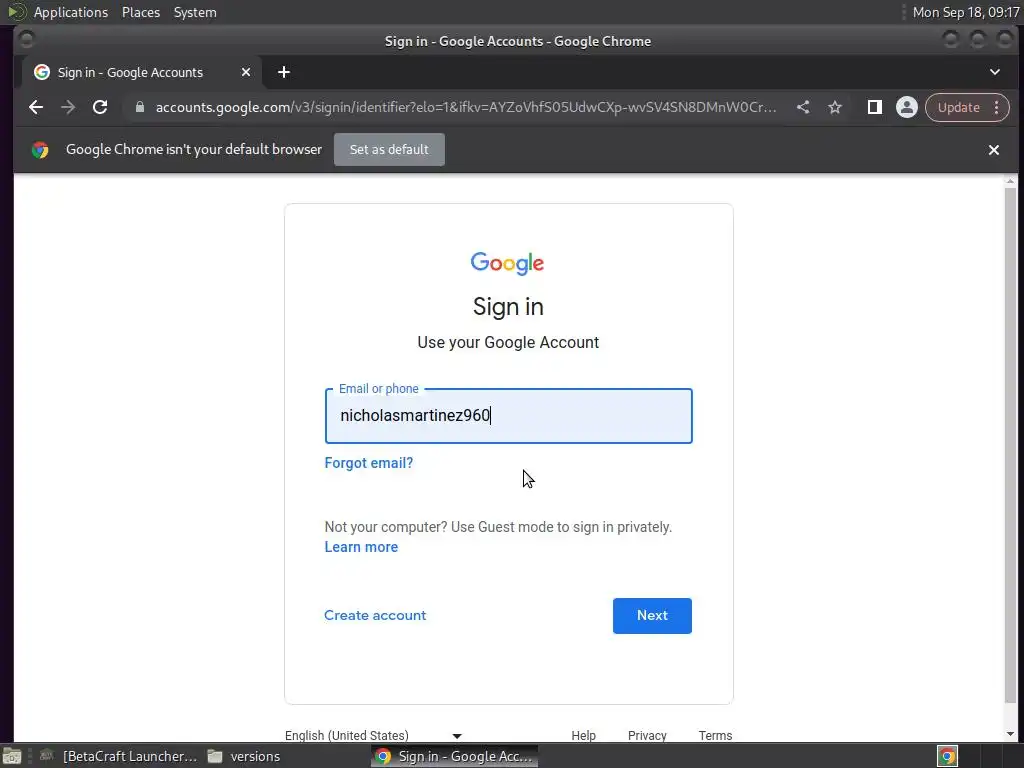Click the show desktop icon in the taskbar
This screenshot has width=1024, height=768.
pos(12,756)
